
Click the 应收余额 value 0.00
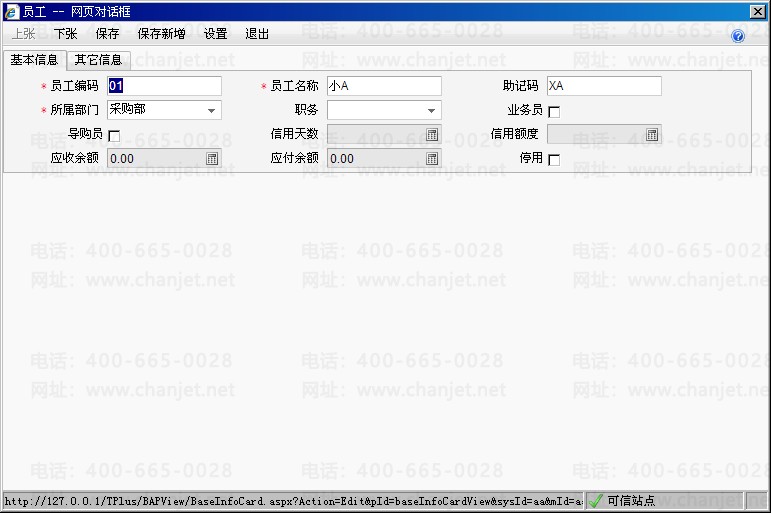pyautogui.click(x=122, y=159)
